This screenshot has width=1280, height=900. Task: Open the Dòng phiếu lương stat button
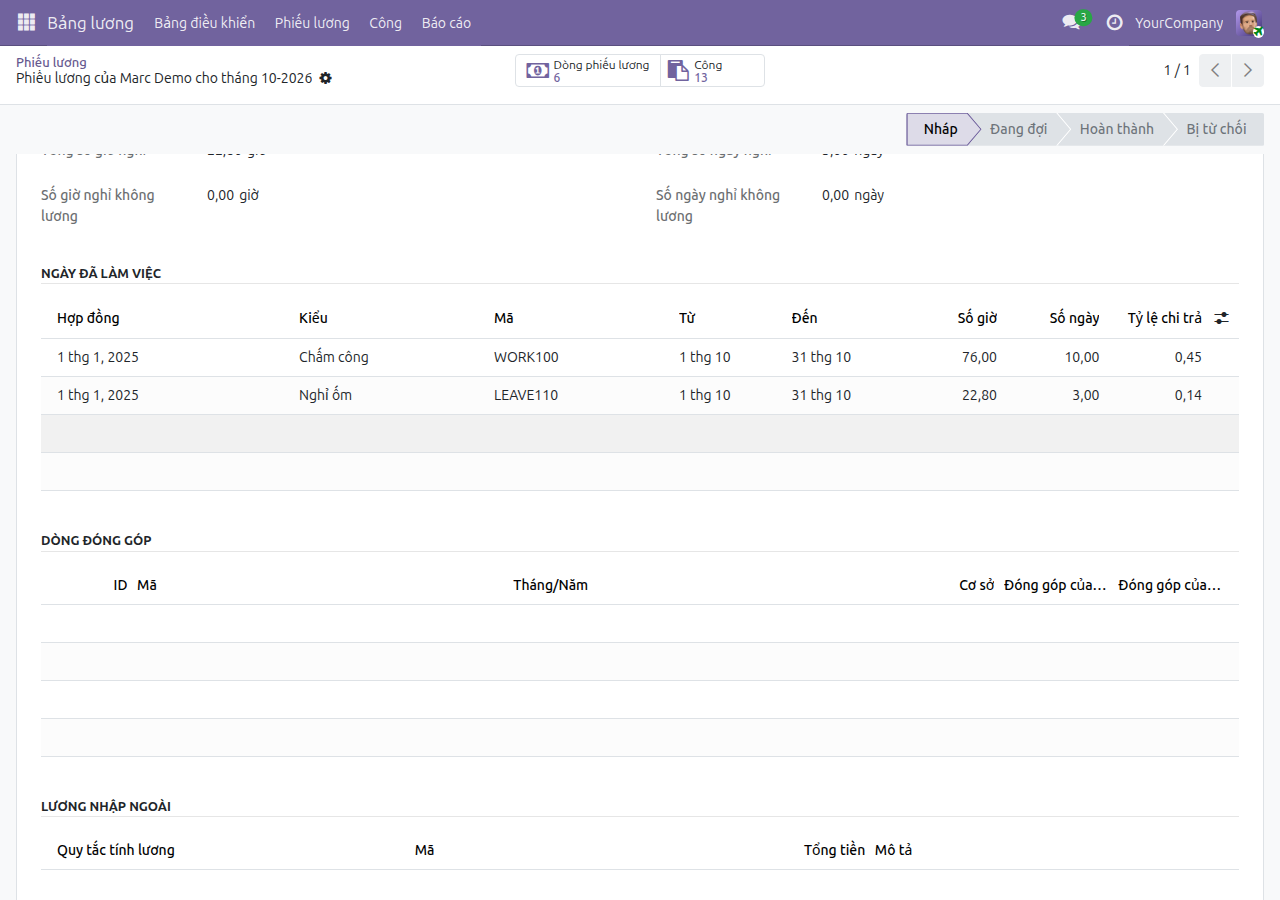588,70
